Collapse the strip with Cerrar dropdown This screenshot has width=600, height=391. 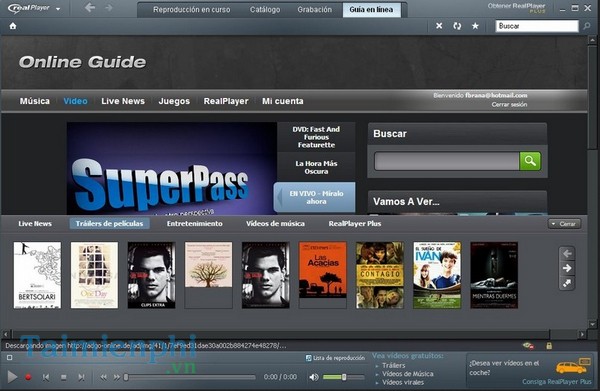pos(564,224)
